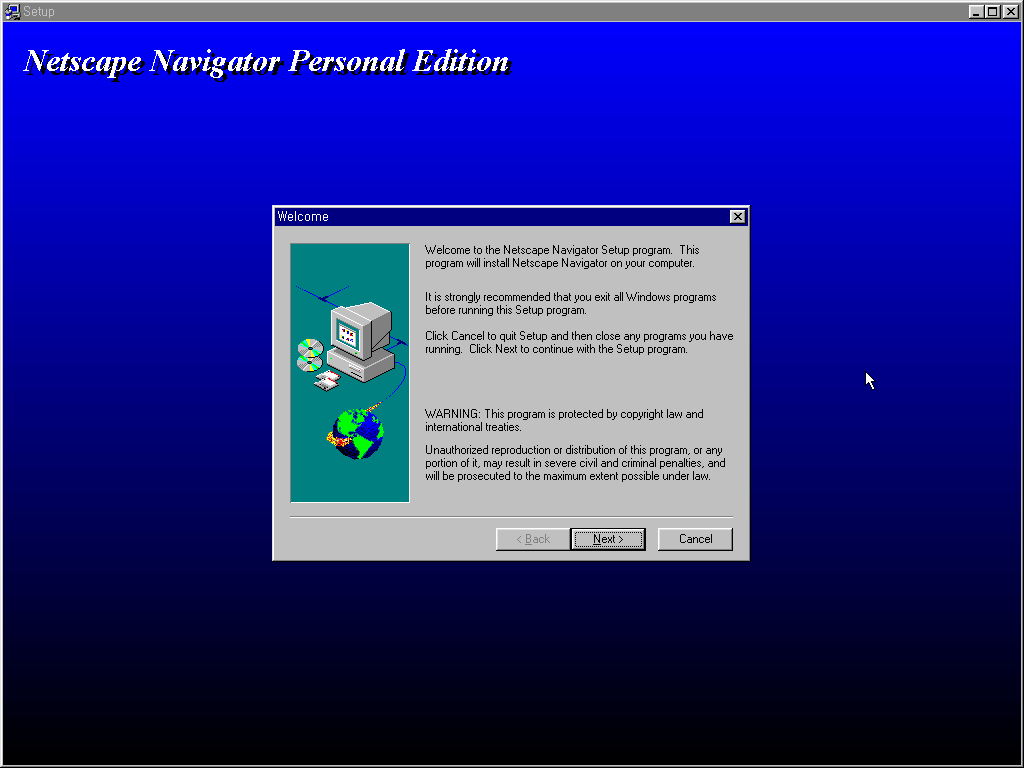This screenshot has height=768, width=1024.
Task: Click the computer and globe illustration
Action: click(350, 373)
